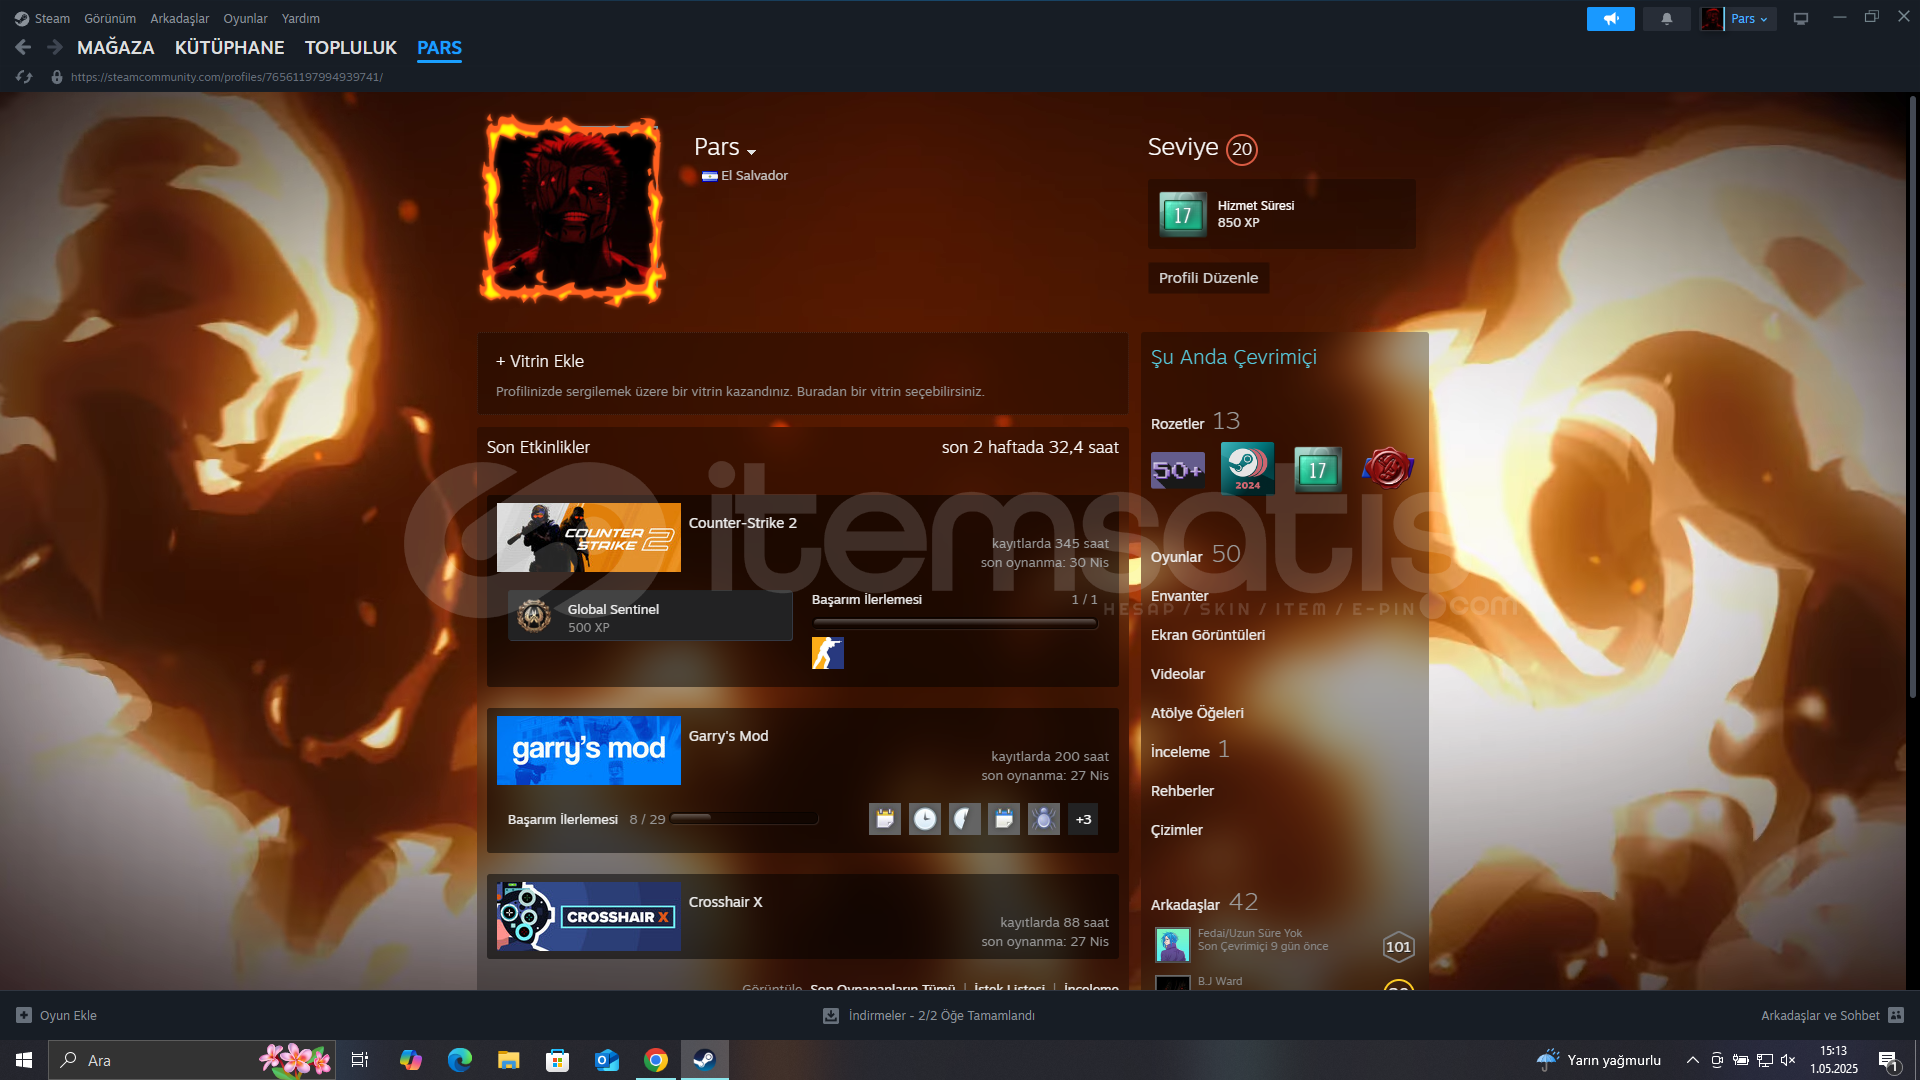Open Arkadaşlar ve Sohbet
Screen dimensions: 1920x1080
coord(1831,1016)
